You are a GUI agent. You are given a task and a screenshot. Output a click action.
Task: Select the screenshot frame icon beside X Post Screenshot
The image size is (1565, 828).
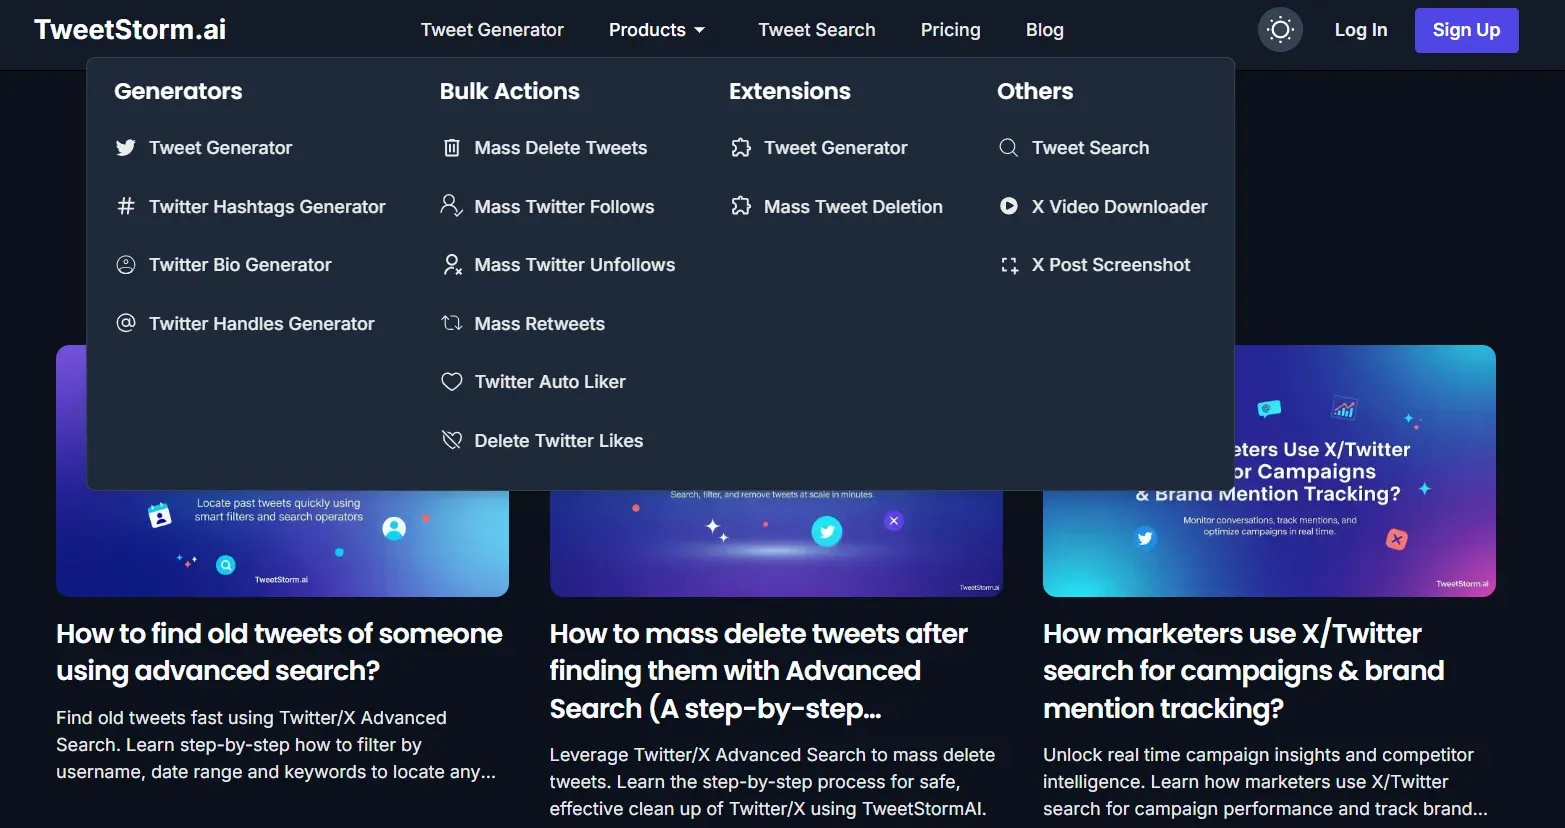point(1009,264)
